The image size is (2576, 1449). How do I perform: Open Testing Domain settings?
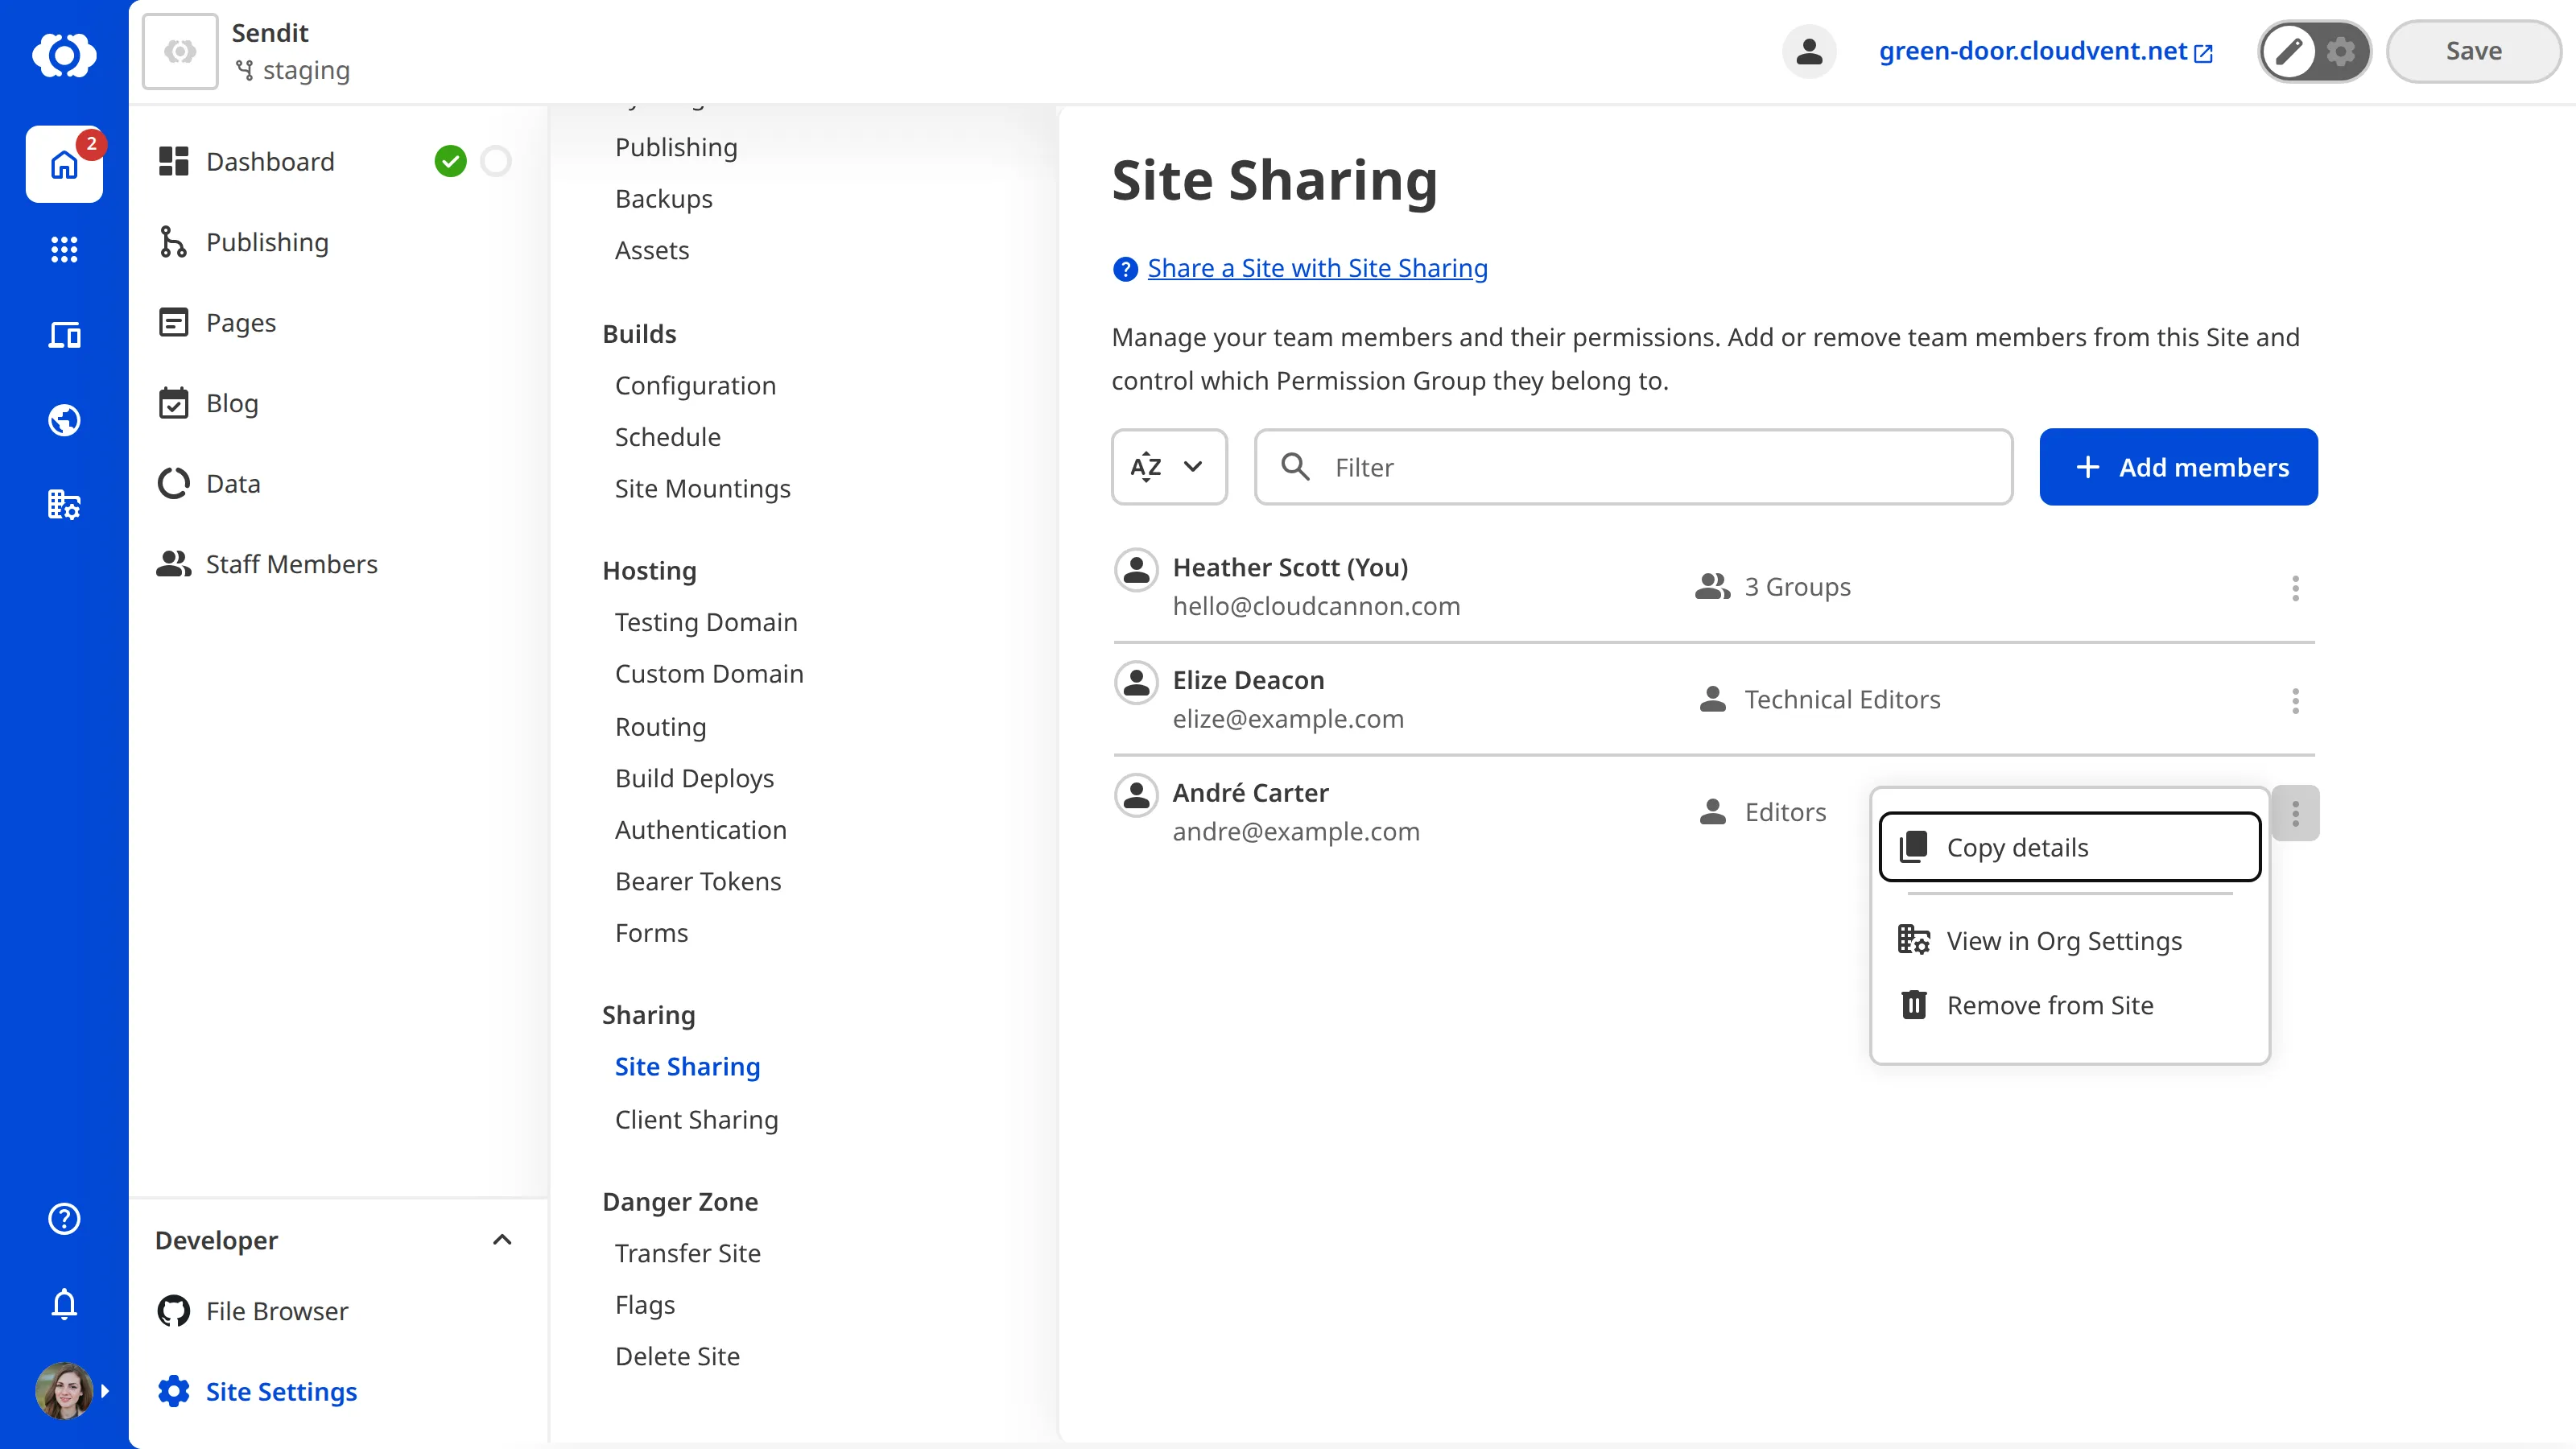point(706,622)
